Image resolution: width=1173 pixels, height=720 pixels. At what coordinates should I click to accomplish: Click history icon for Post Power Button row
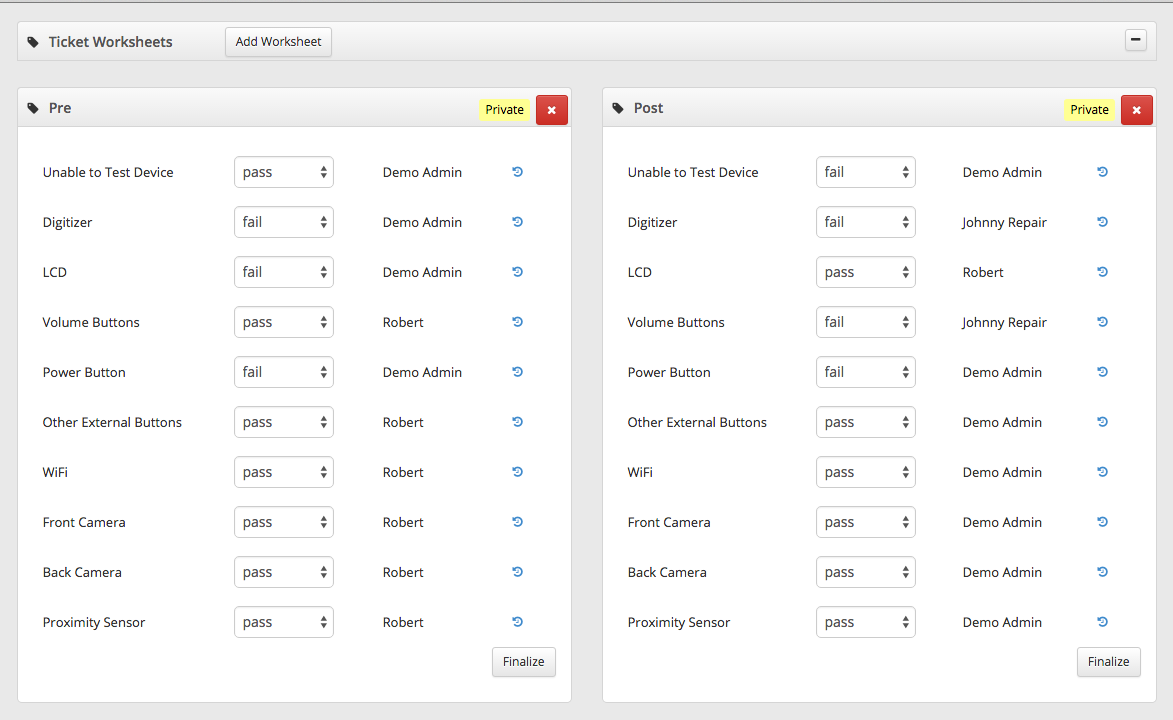[x=1102, y=372]
